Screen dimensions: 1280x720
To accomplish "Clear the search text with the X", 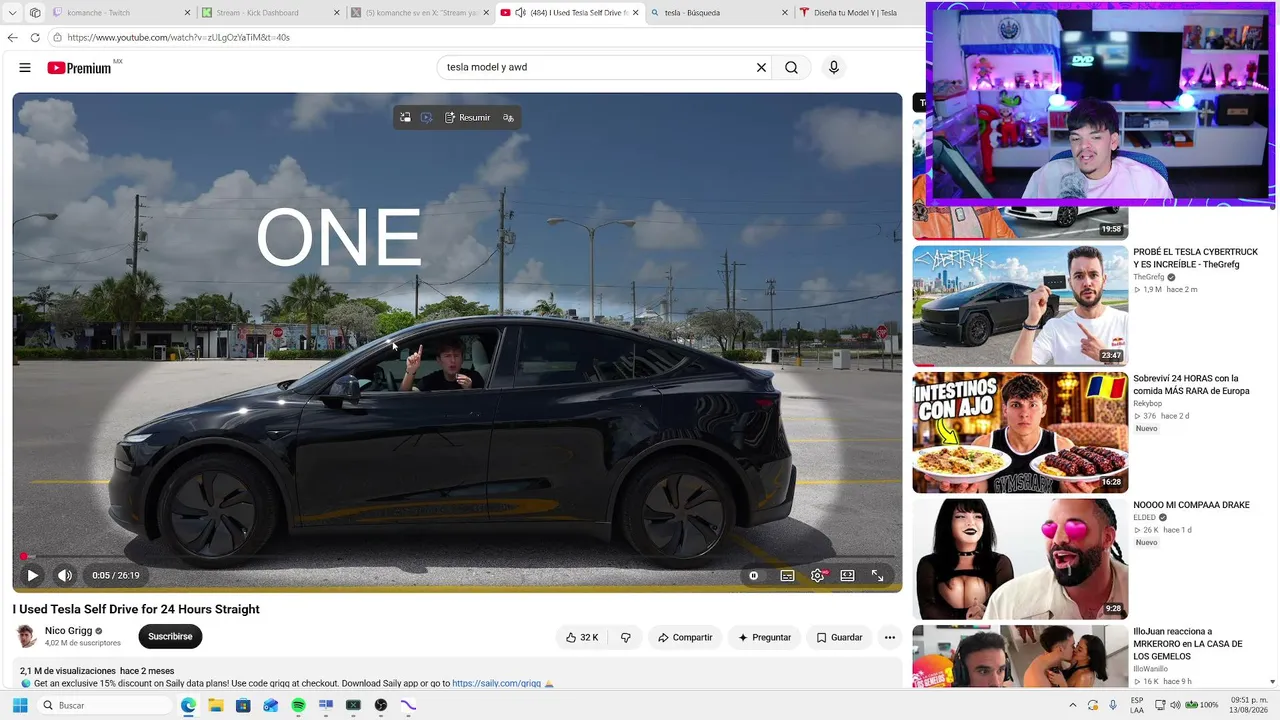I will (x=761, y=68).
